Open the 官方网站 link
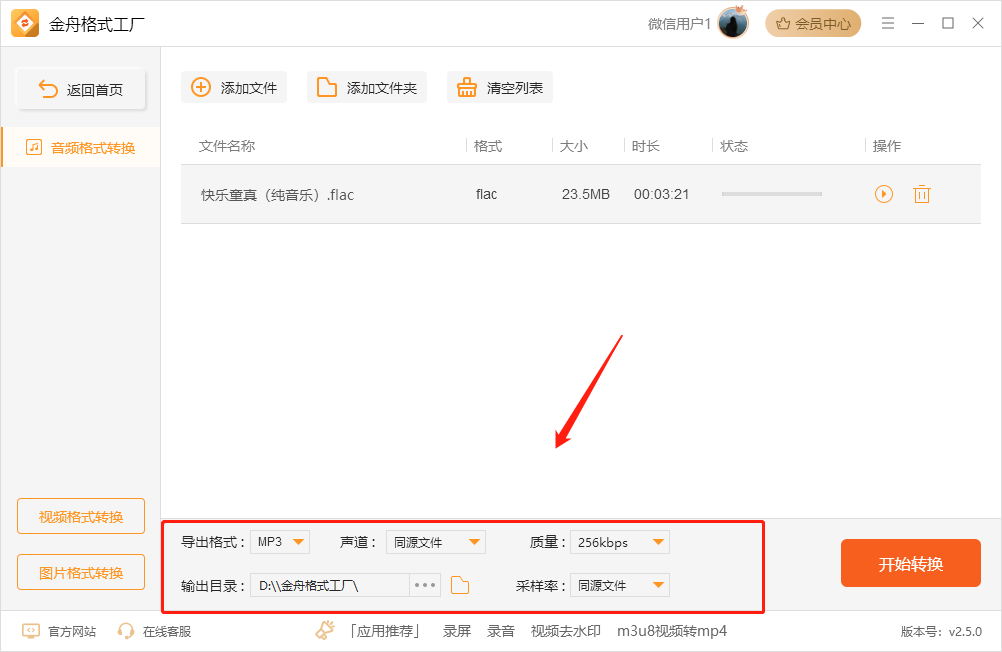 click(59, 632)
